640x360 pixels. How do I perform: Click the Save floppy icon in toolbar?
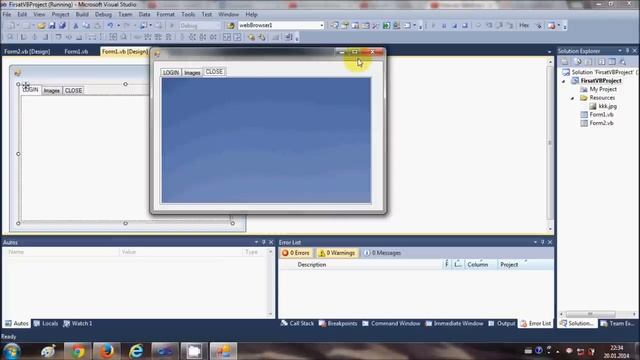[52, 26]
